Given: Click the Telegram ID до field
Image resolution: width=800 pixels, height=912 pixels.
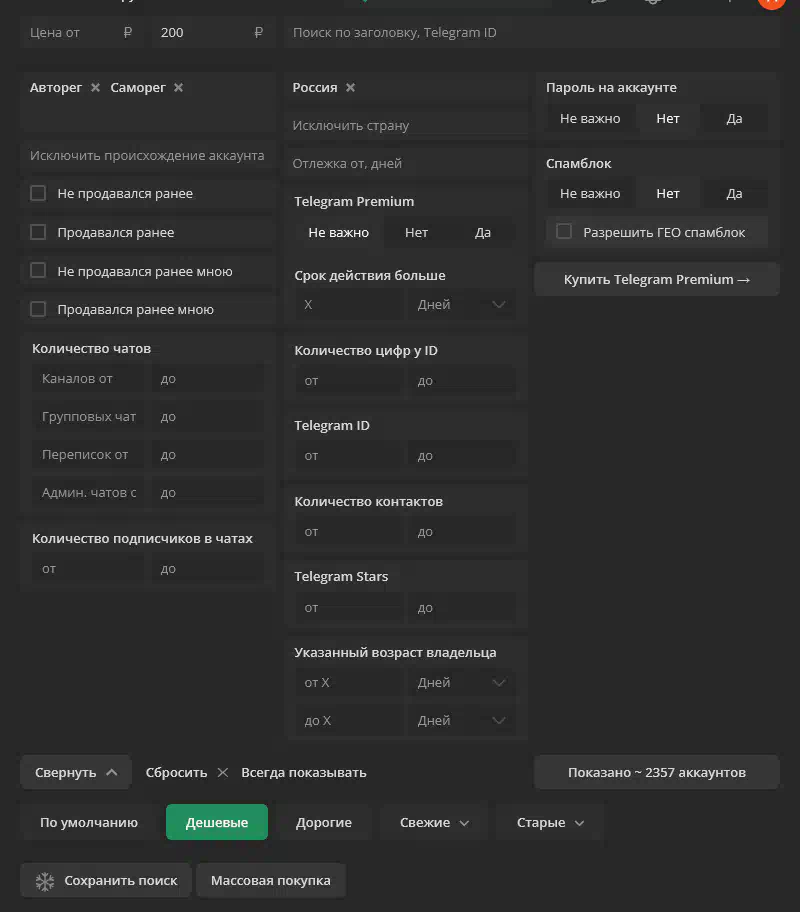Looking at the screenshot, I should tap(461, 456).
